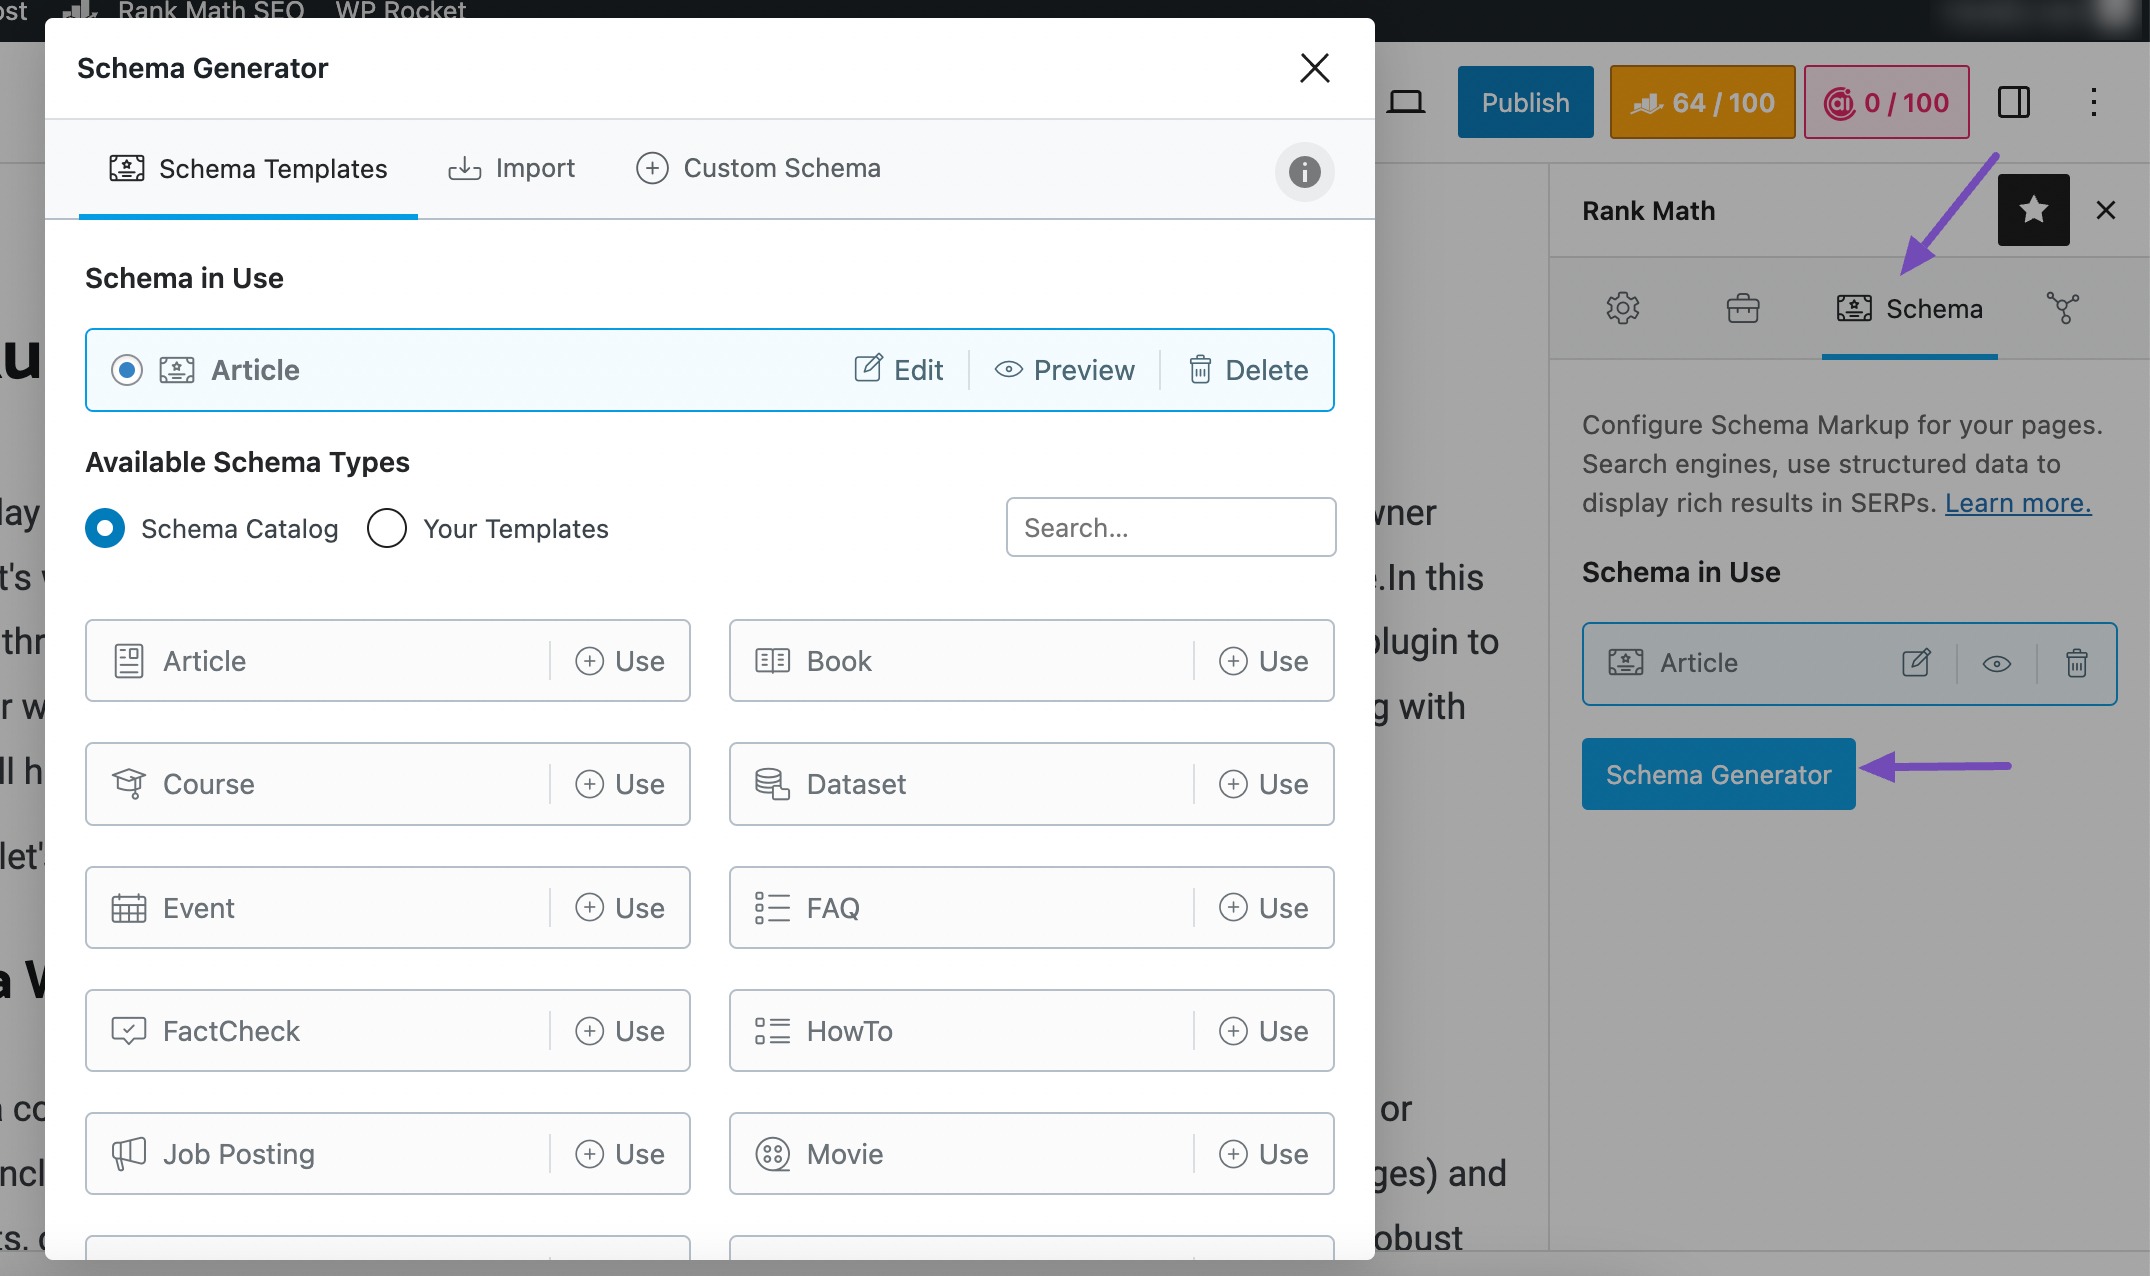
Task: Select the Your Templates radio button
Action: coord(387,528)
